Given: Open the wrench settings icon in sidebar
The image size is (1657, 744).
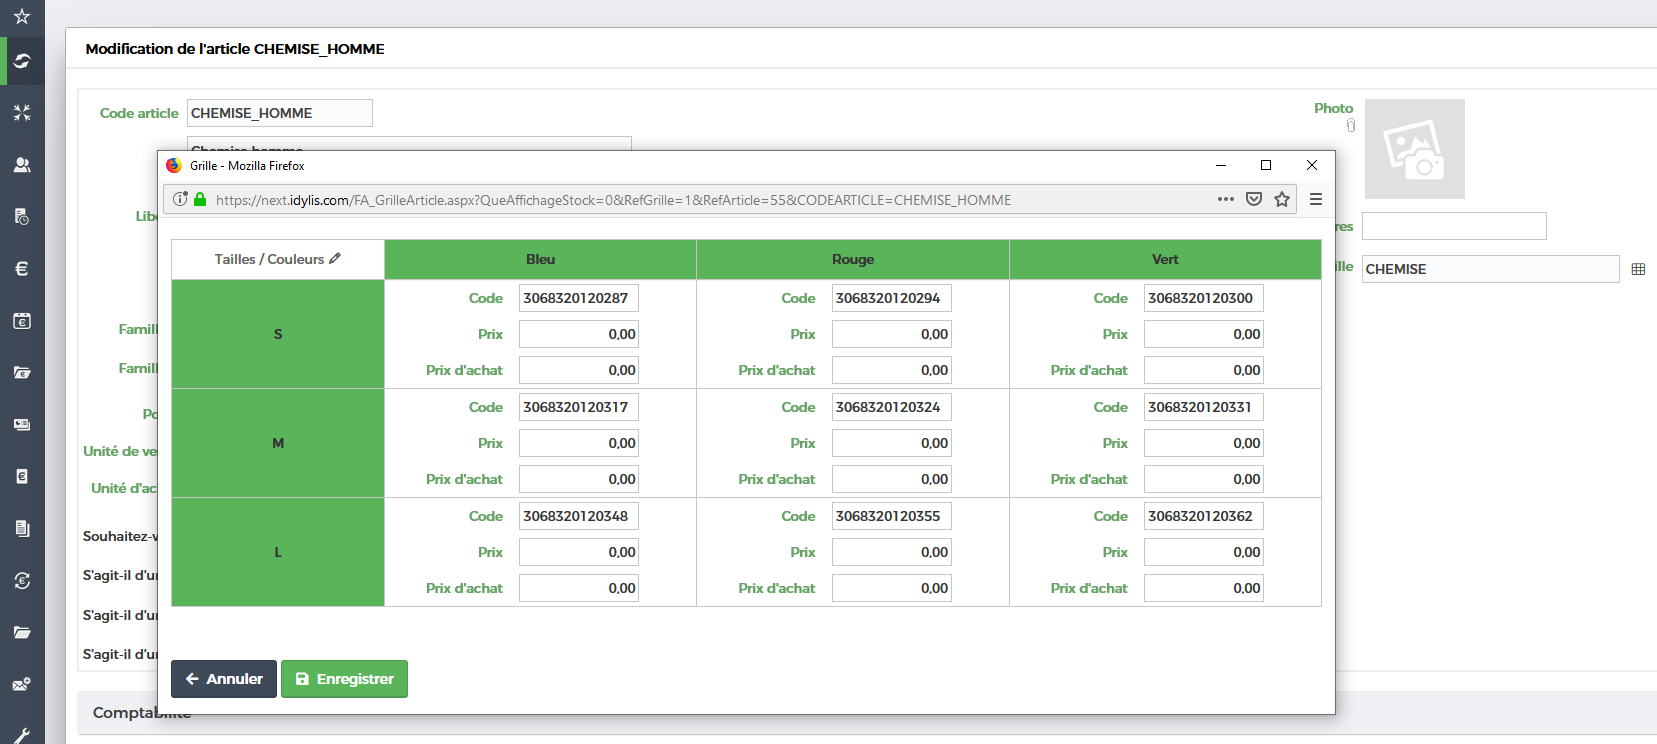Looking at the screenshot, I should [x=22, y=735].
